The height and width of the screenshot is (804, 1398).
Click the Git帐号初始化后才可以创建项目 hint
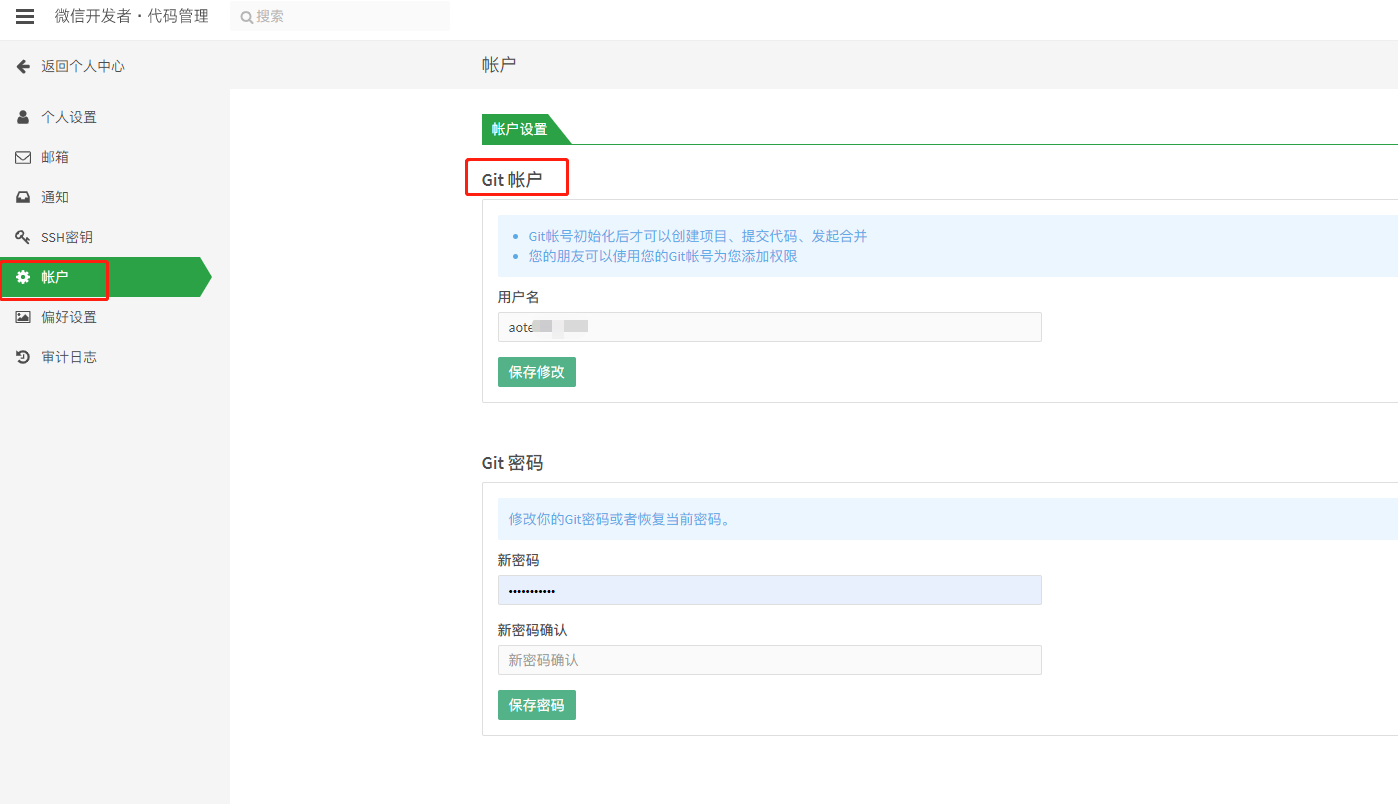pyautogui.click(x=698, y=236)
